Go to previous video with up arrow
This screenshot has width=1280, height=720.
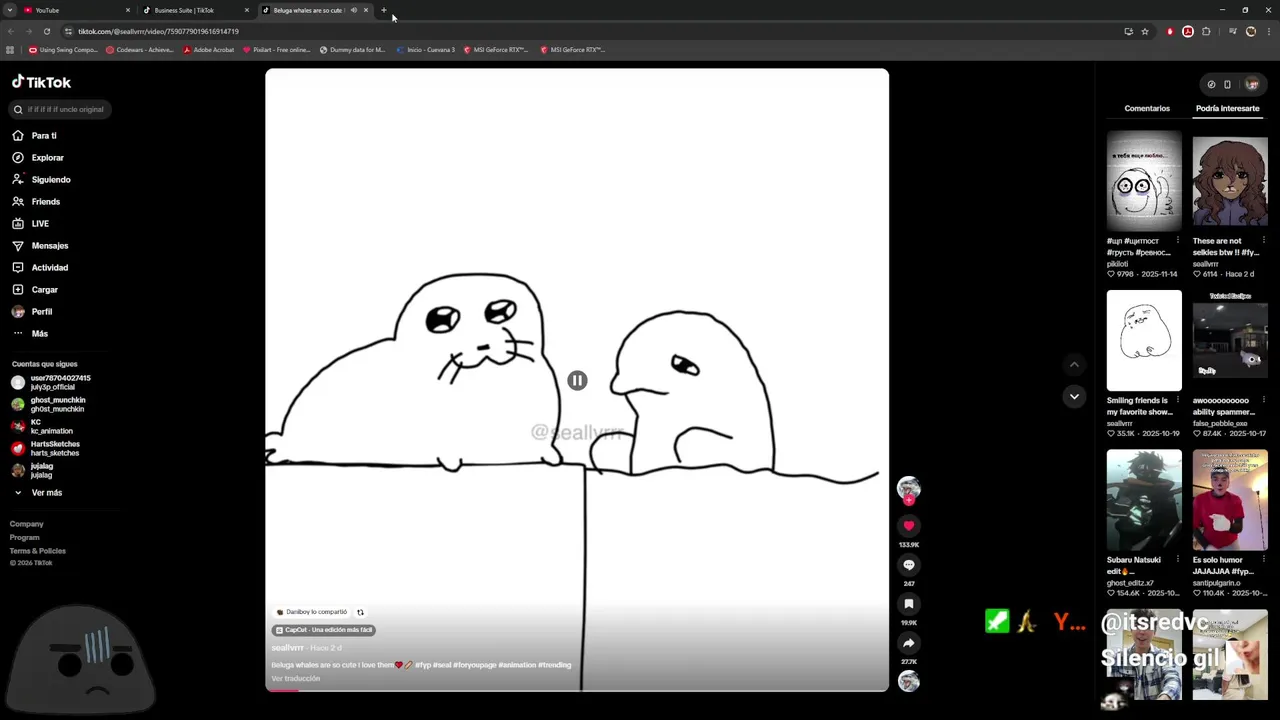(1074, 365)
